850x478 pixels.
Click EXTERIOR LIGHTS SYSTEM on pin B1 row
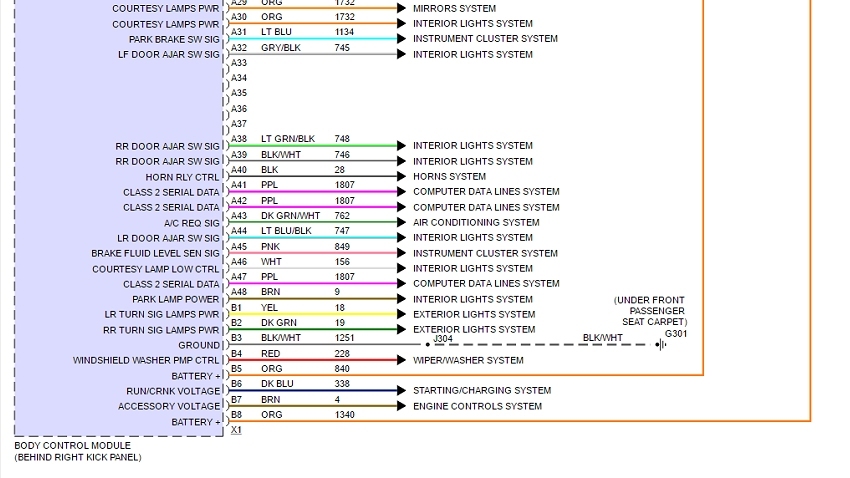coord(474,315)
